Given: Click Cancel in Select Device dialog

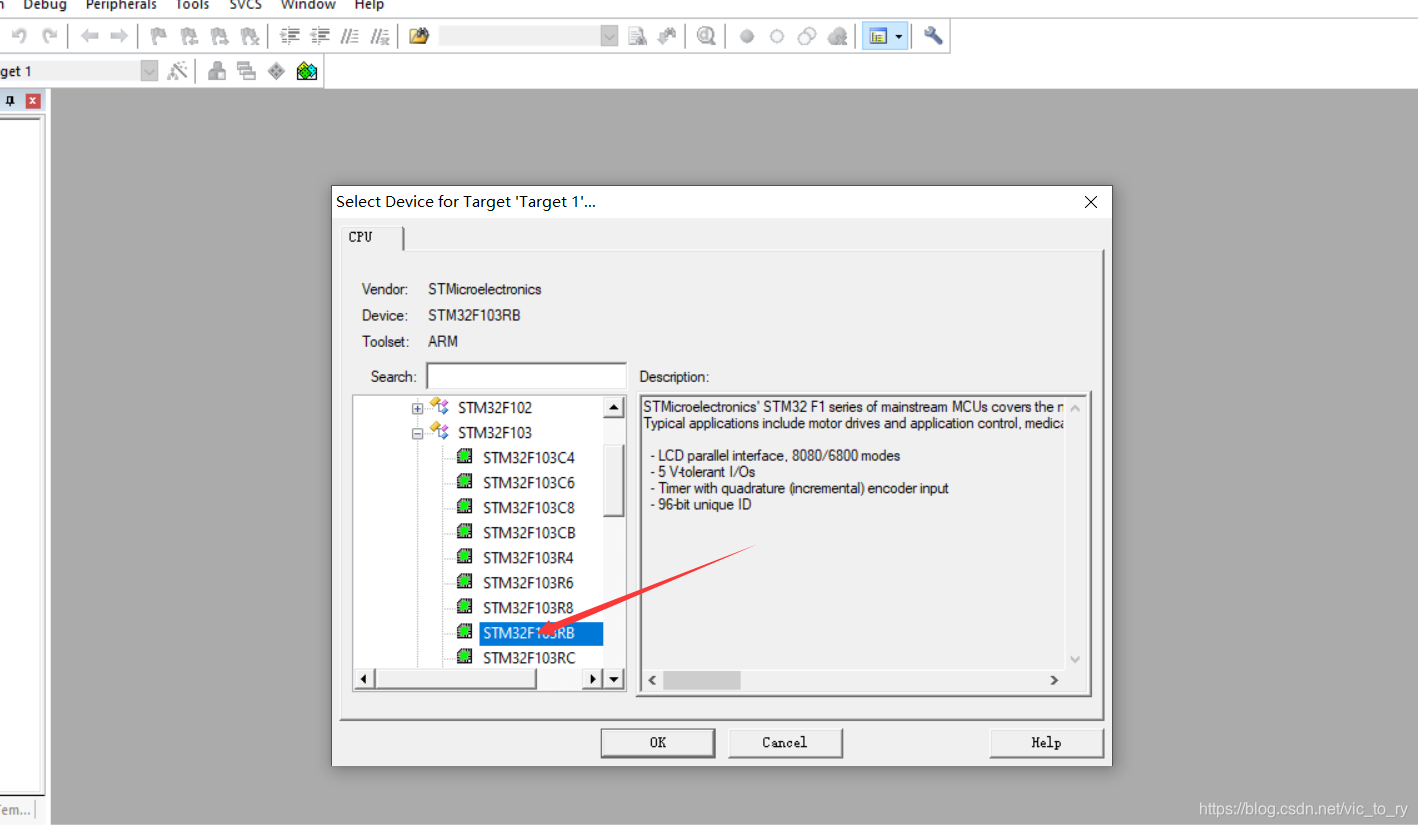Looking at the screenshot, I should pos(785,743).
